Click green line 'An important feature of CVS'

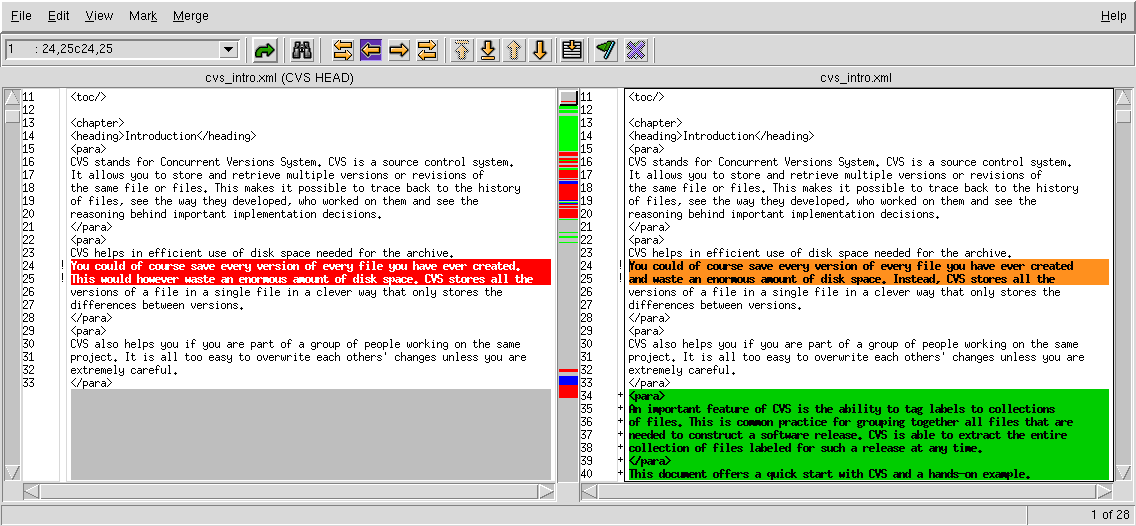[869, 409]
